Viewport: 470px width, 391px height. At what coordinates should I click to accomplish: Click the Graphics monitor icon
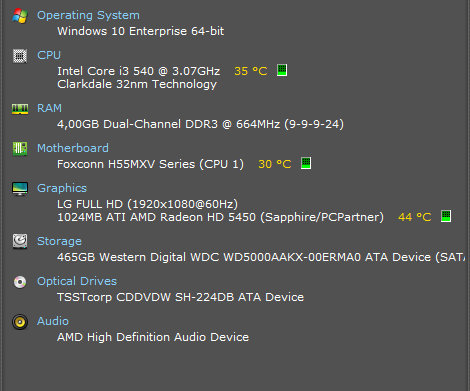point(20,189)
